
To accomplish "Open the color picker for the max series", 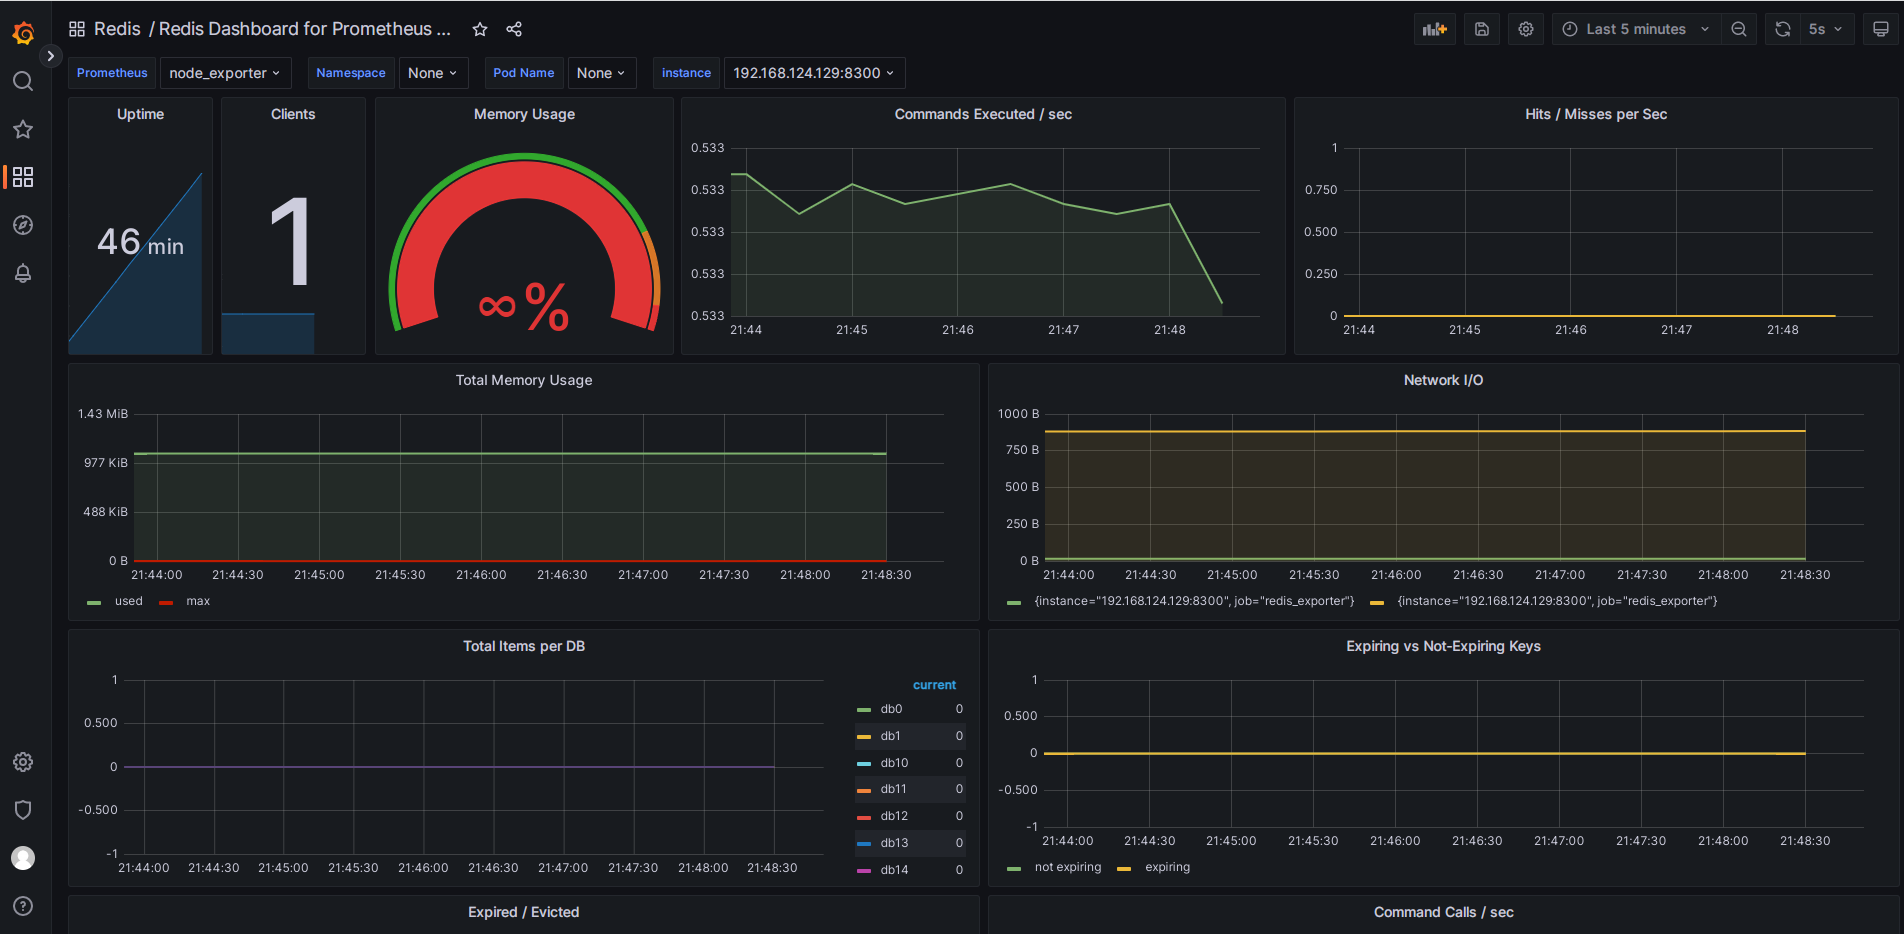I will pos(166,601).
